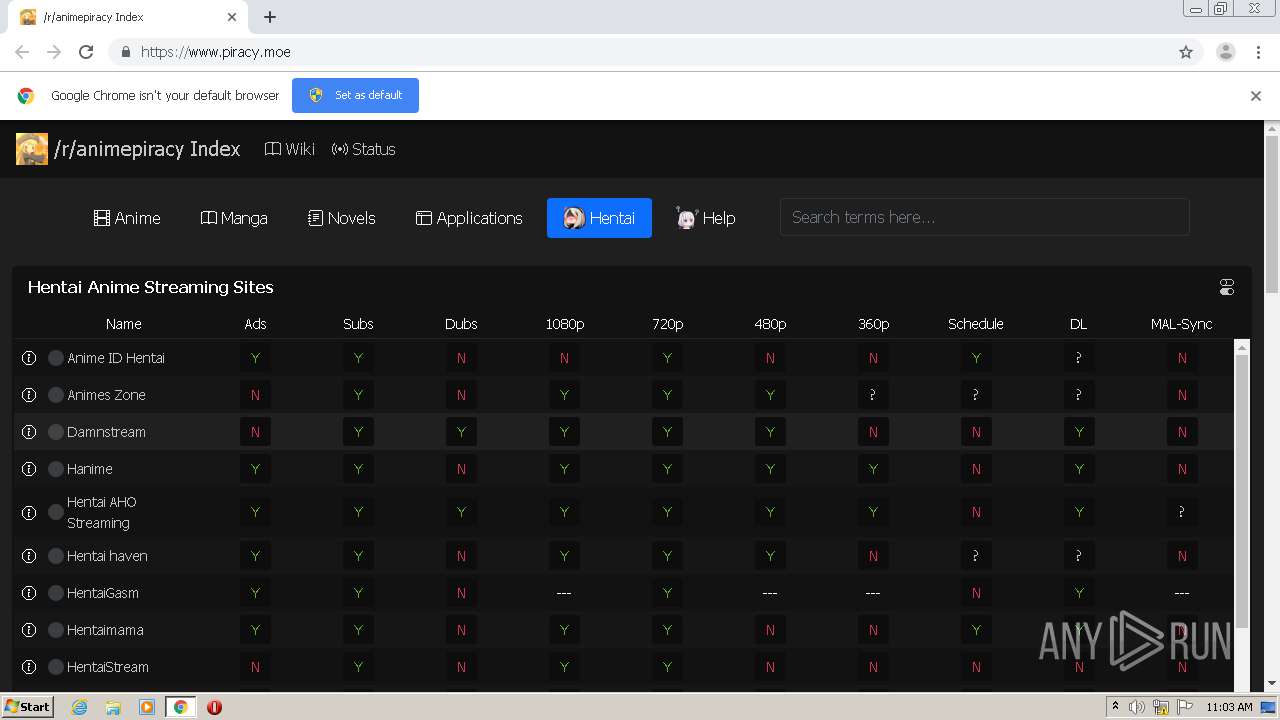
Task: Sort by the Subs column header
Action: pos(358,324)
